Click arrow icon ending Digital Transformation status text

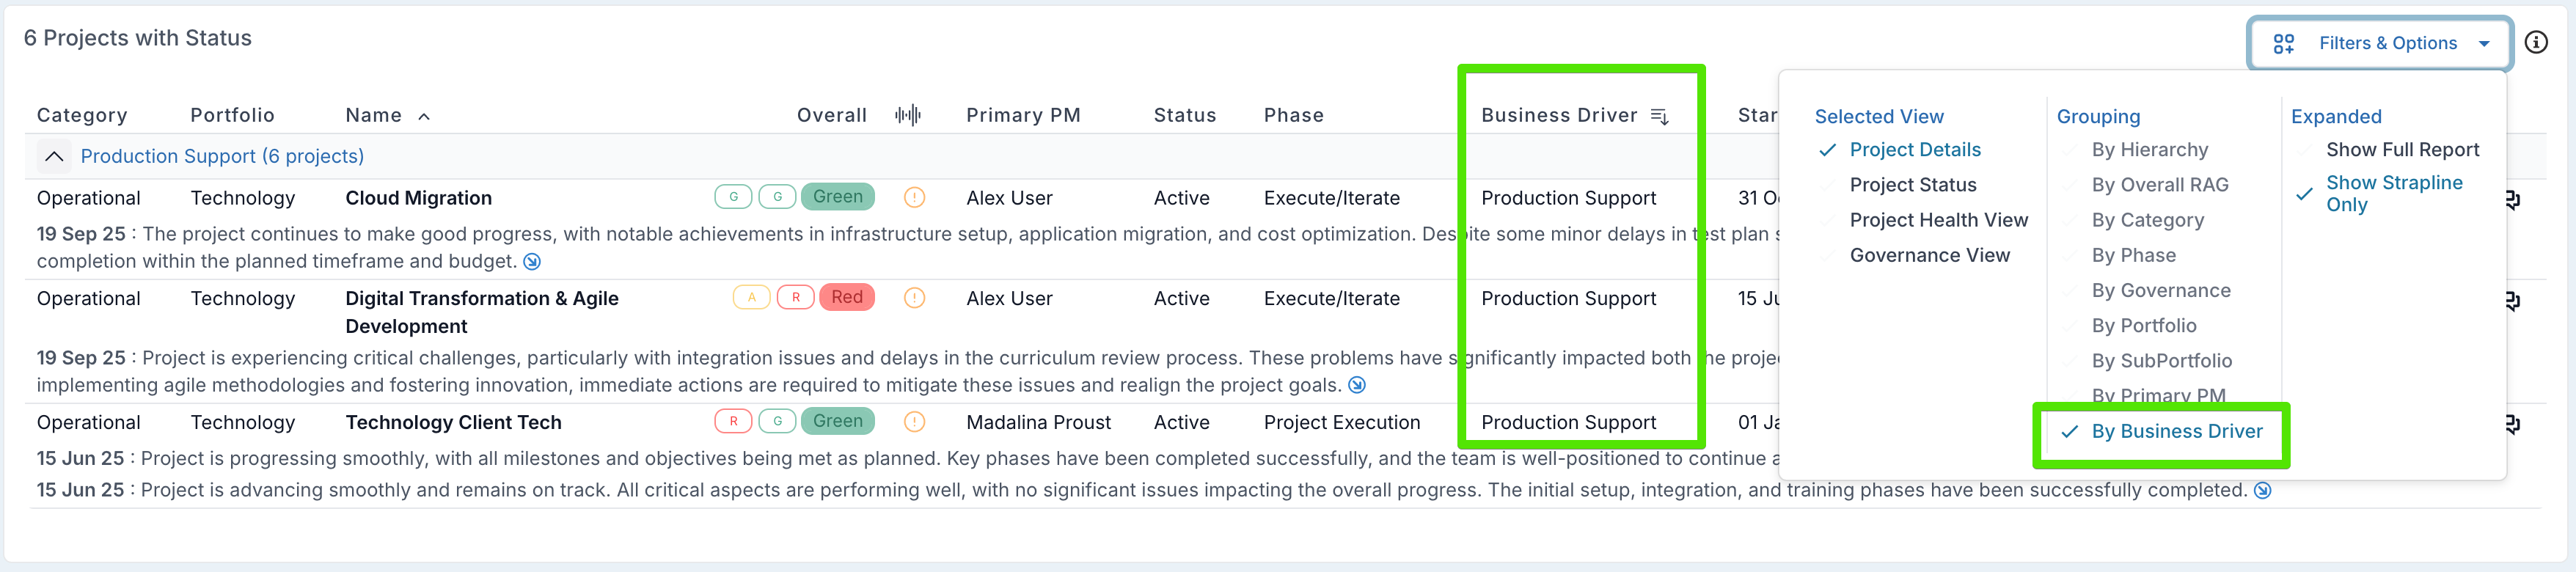tap(1356, 386)
